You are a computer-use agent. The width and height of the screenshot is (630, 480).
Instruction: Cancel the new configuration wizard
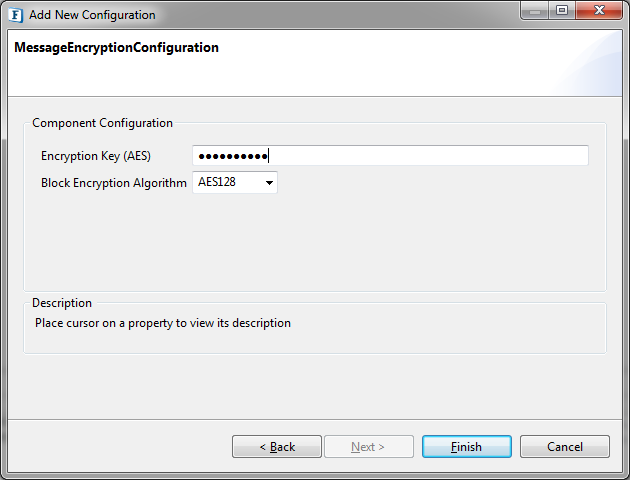tap(564, 447)
